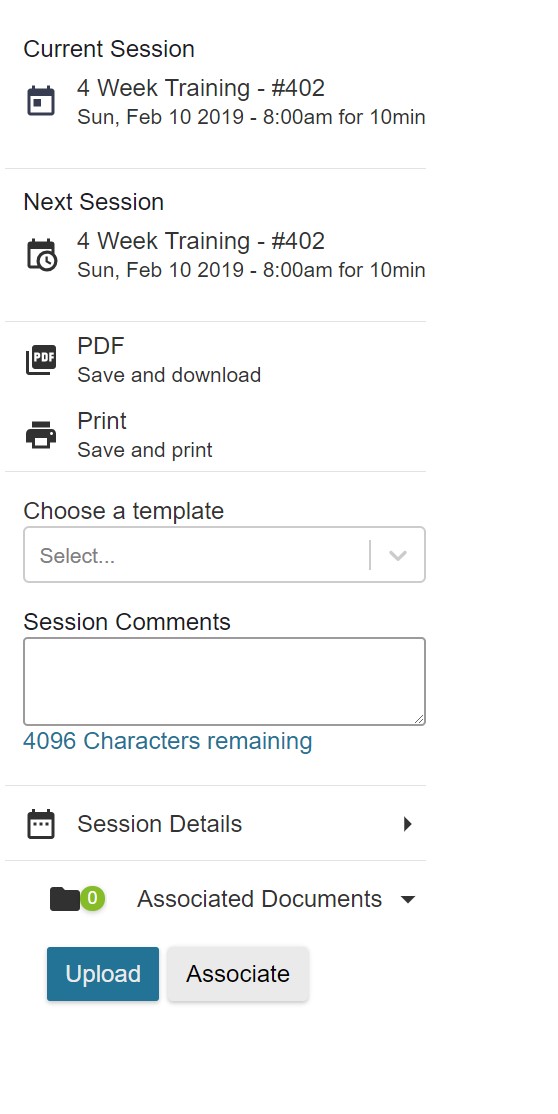Screen dimensions: 558x1114
Task: Click the Associated Documents label
Action: tap(259, 899)
